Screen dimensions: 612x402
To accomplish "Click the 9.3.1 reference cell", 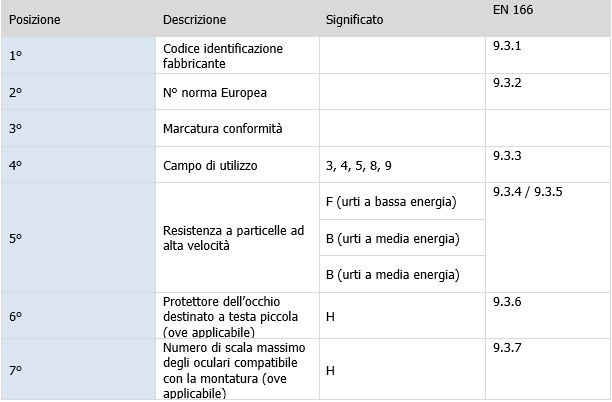I will tap(508, 46).
